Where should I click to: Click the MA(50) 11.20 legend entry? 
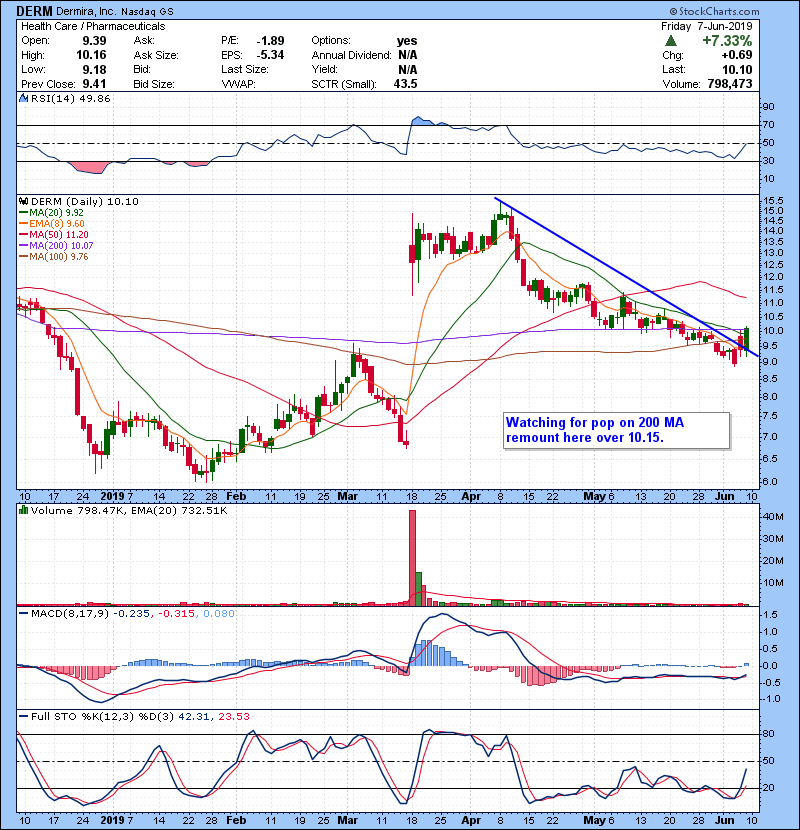(59, 234)
